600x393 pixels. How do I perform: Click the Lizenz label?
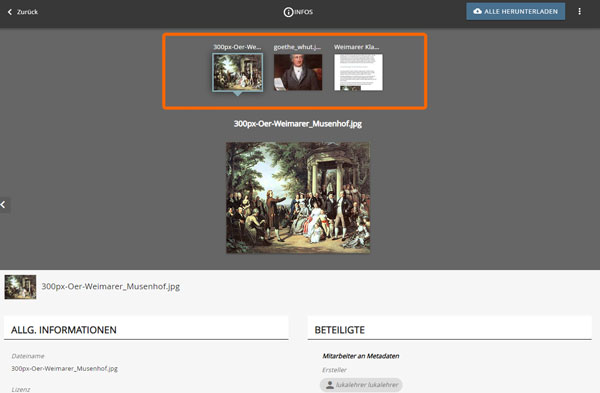21,390
